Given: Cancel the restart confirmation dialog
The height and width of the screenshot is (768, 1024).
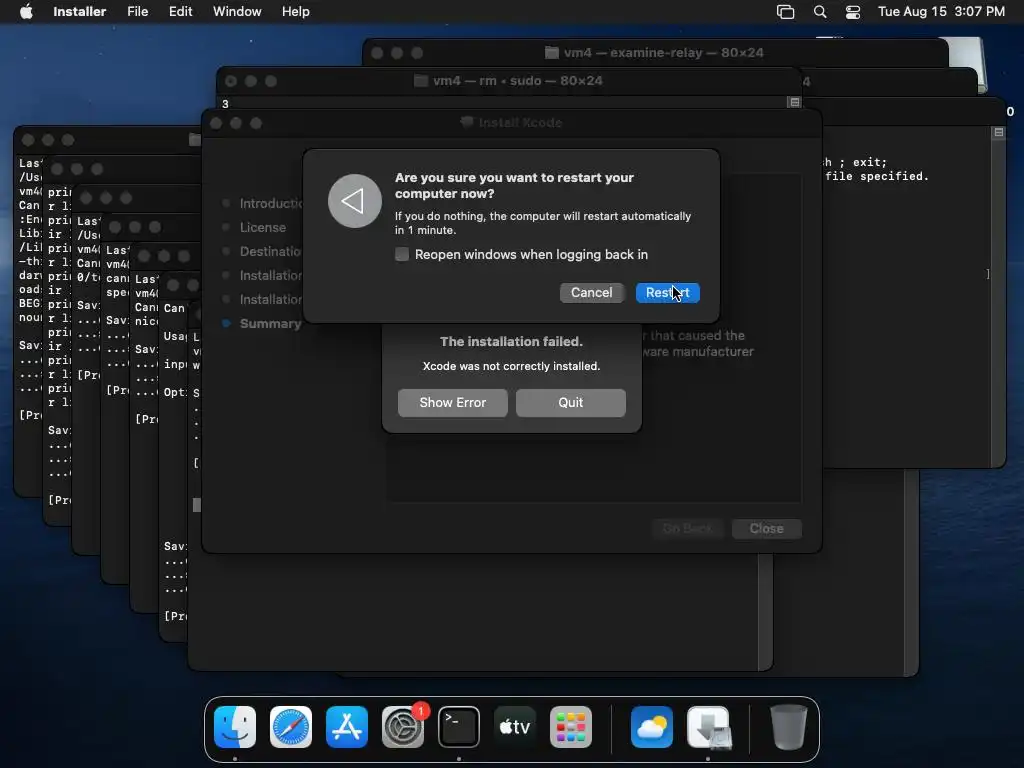Looking at the screenshot, I should [592, 293].
